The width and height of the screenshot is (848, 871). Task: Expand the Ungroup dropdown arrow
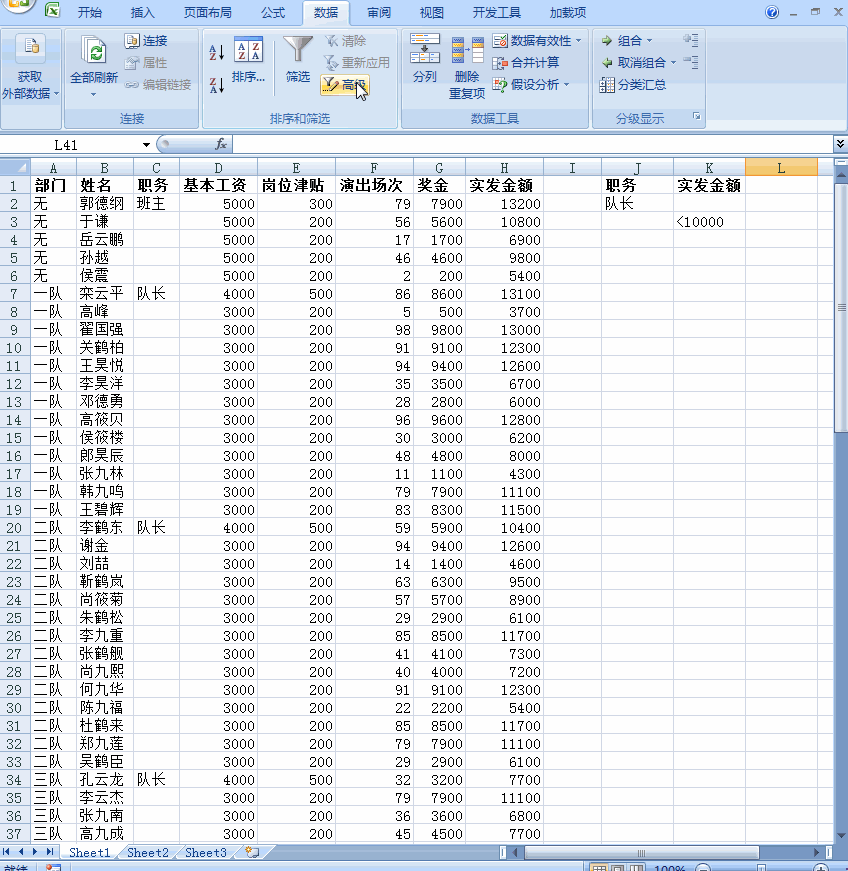click(673, 63)
